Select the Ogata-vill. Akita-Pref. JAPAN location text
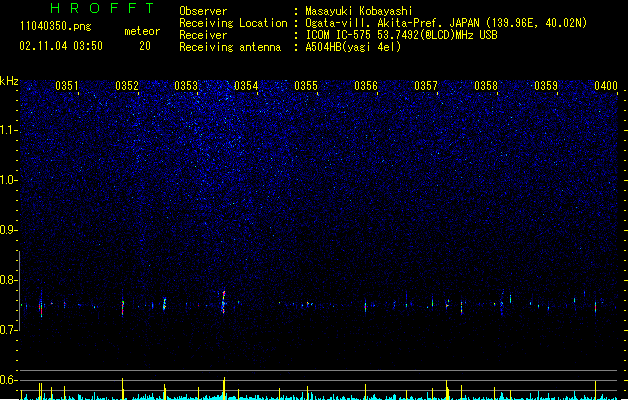This screenshot has width=629, height=400. click(x=446, y=23)
